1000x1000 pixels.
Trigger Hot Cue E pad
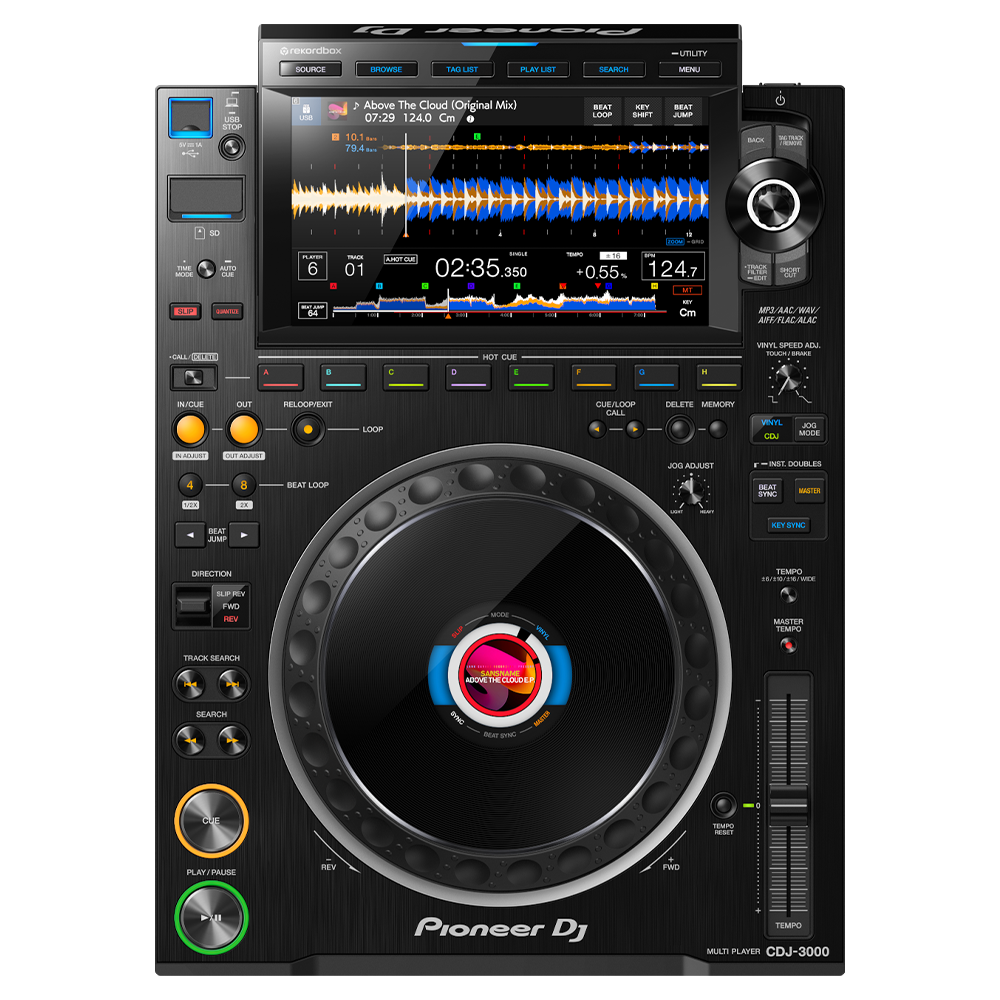click(x=531, y=376)
